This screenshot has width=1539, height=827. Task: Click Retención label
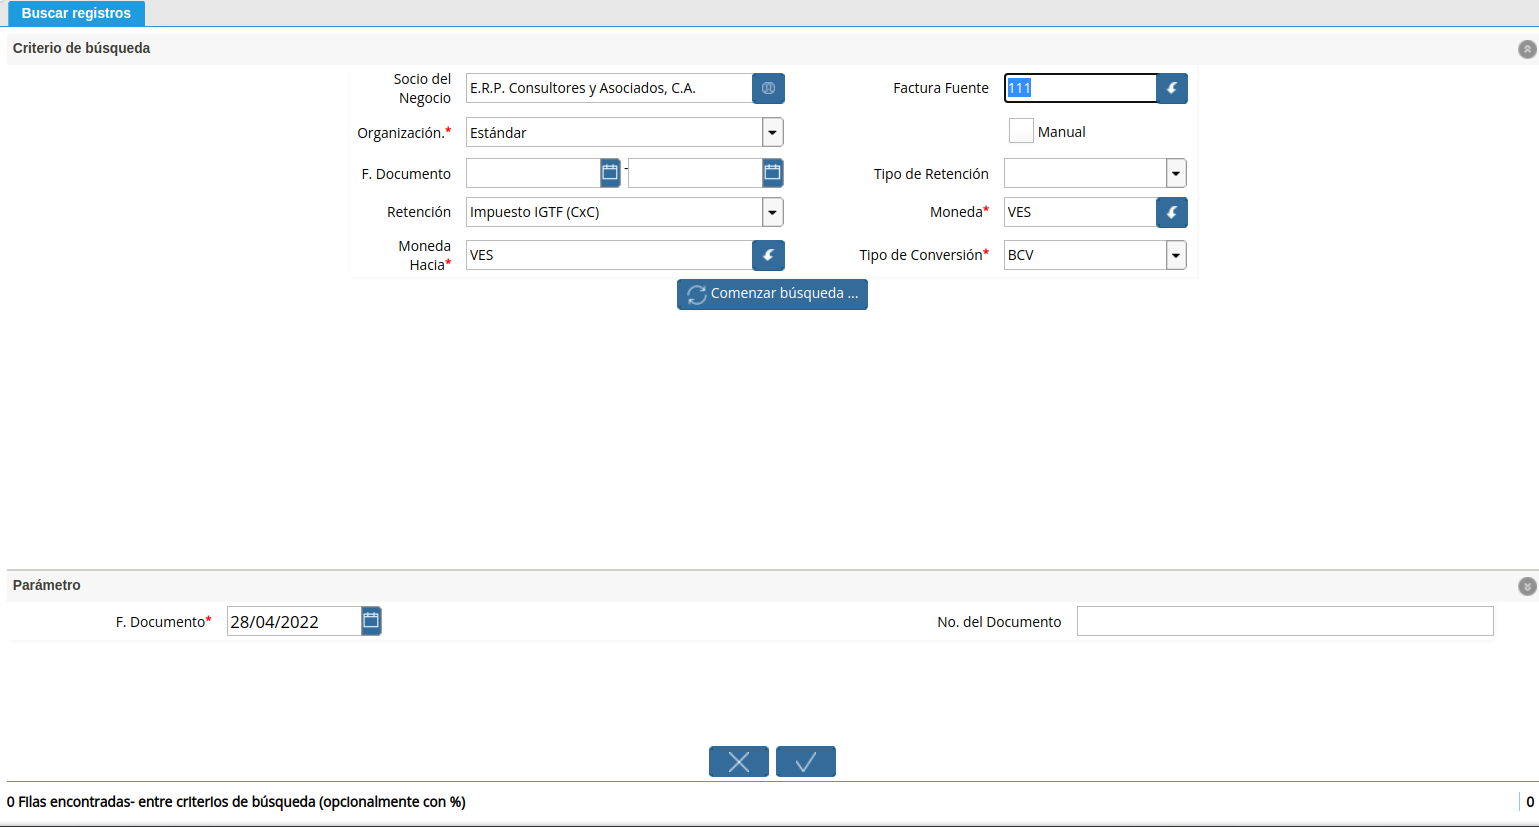pyautogui.click(x=419, y=212)
